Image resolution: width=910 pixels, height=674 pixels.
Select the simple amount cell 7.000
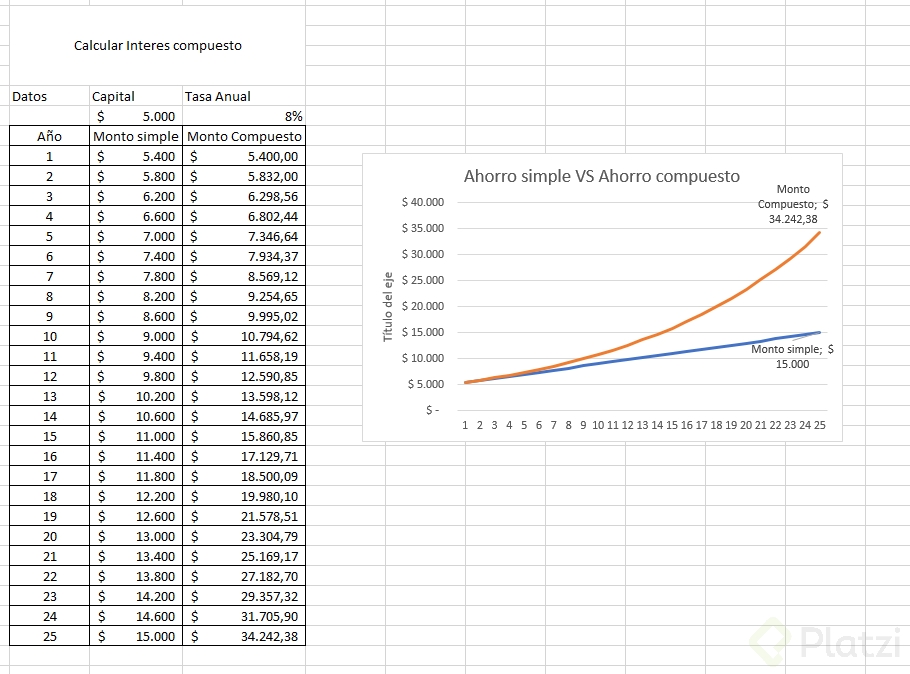tap(136, 236)
